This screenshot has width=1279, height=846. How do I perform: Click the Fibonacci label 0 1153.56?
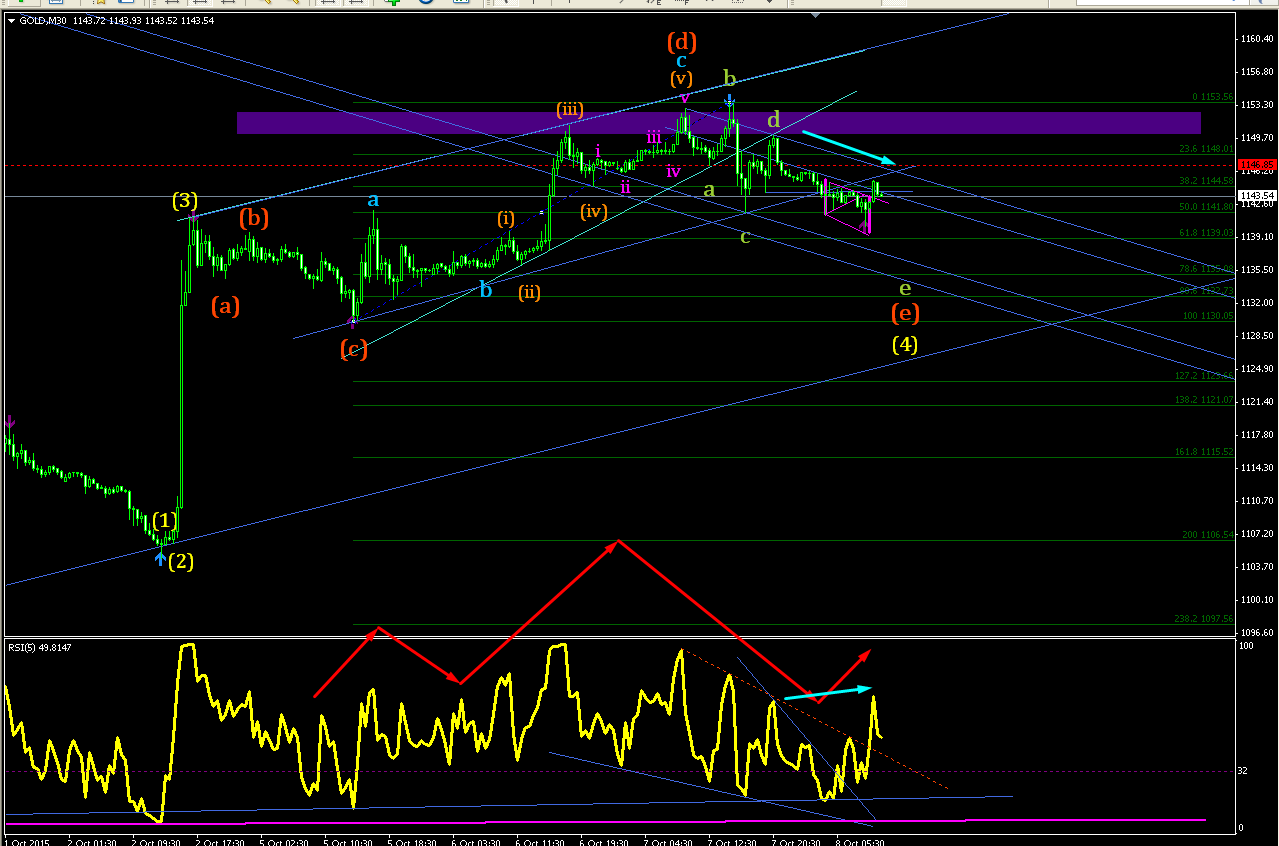click(1212, 98)
